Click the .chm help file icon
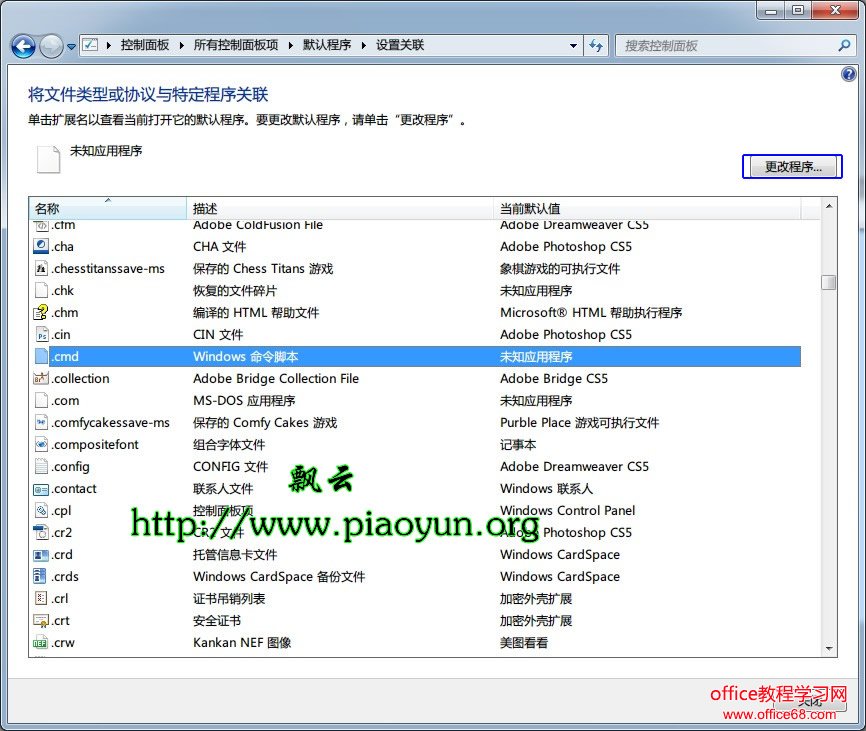Screen dimensions: 866x731 point(41,312)
